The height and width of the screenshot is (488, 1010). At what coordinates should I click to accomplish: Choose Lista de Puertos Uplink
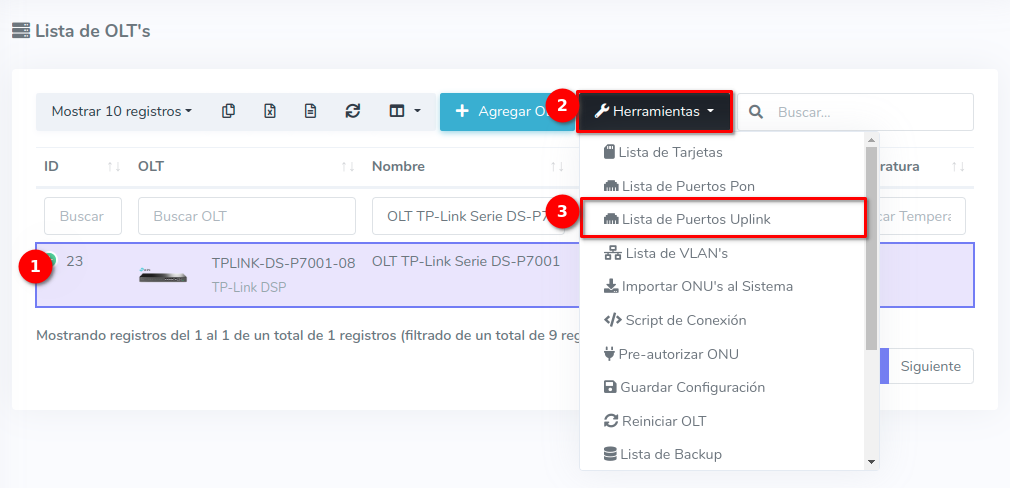tap(695, 219)
